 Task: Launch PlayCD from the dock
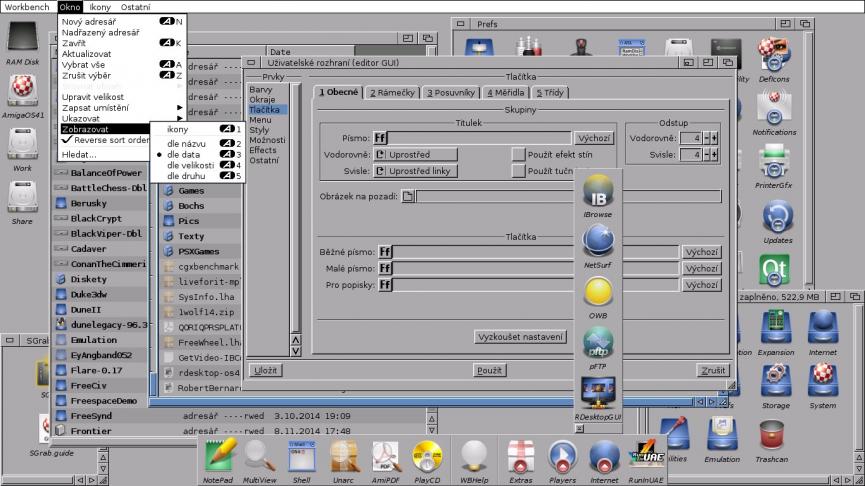coord(427,458)
